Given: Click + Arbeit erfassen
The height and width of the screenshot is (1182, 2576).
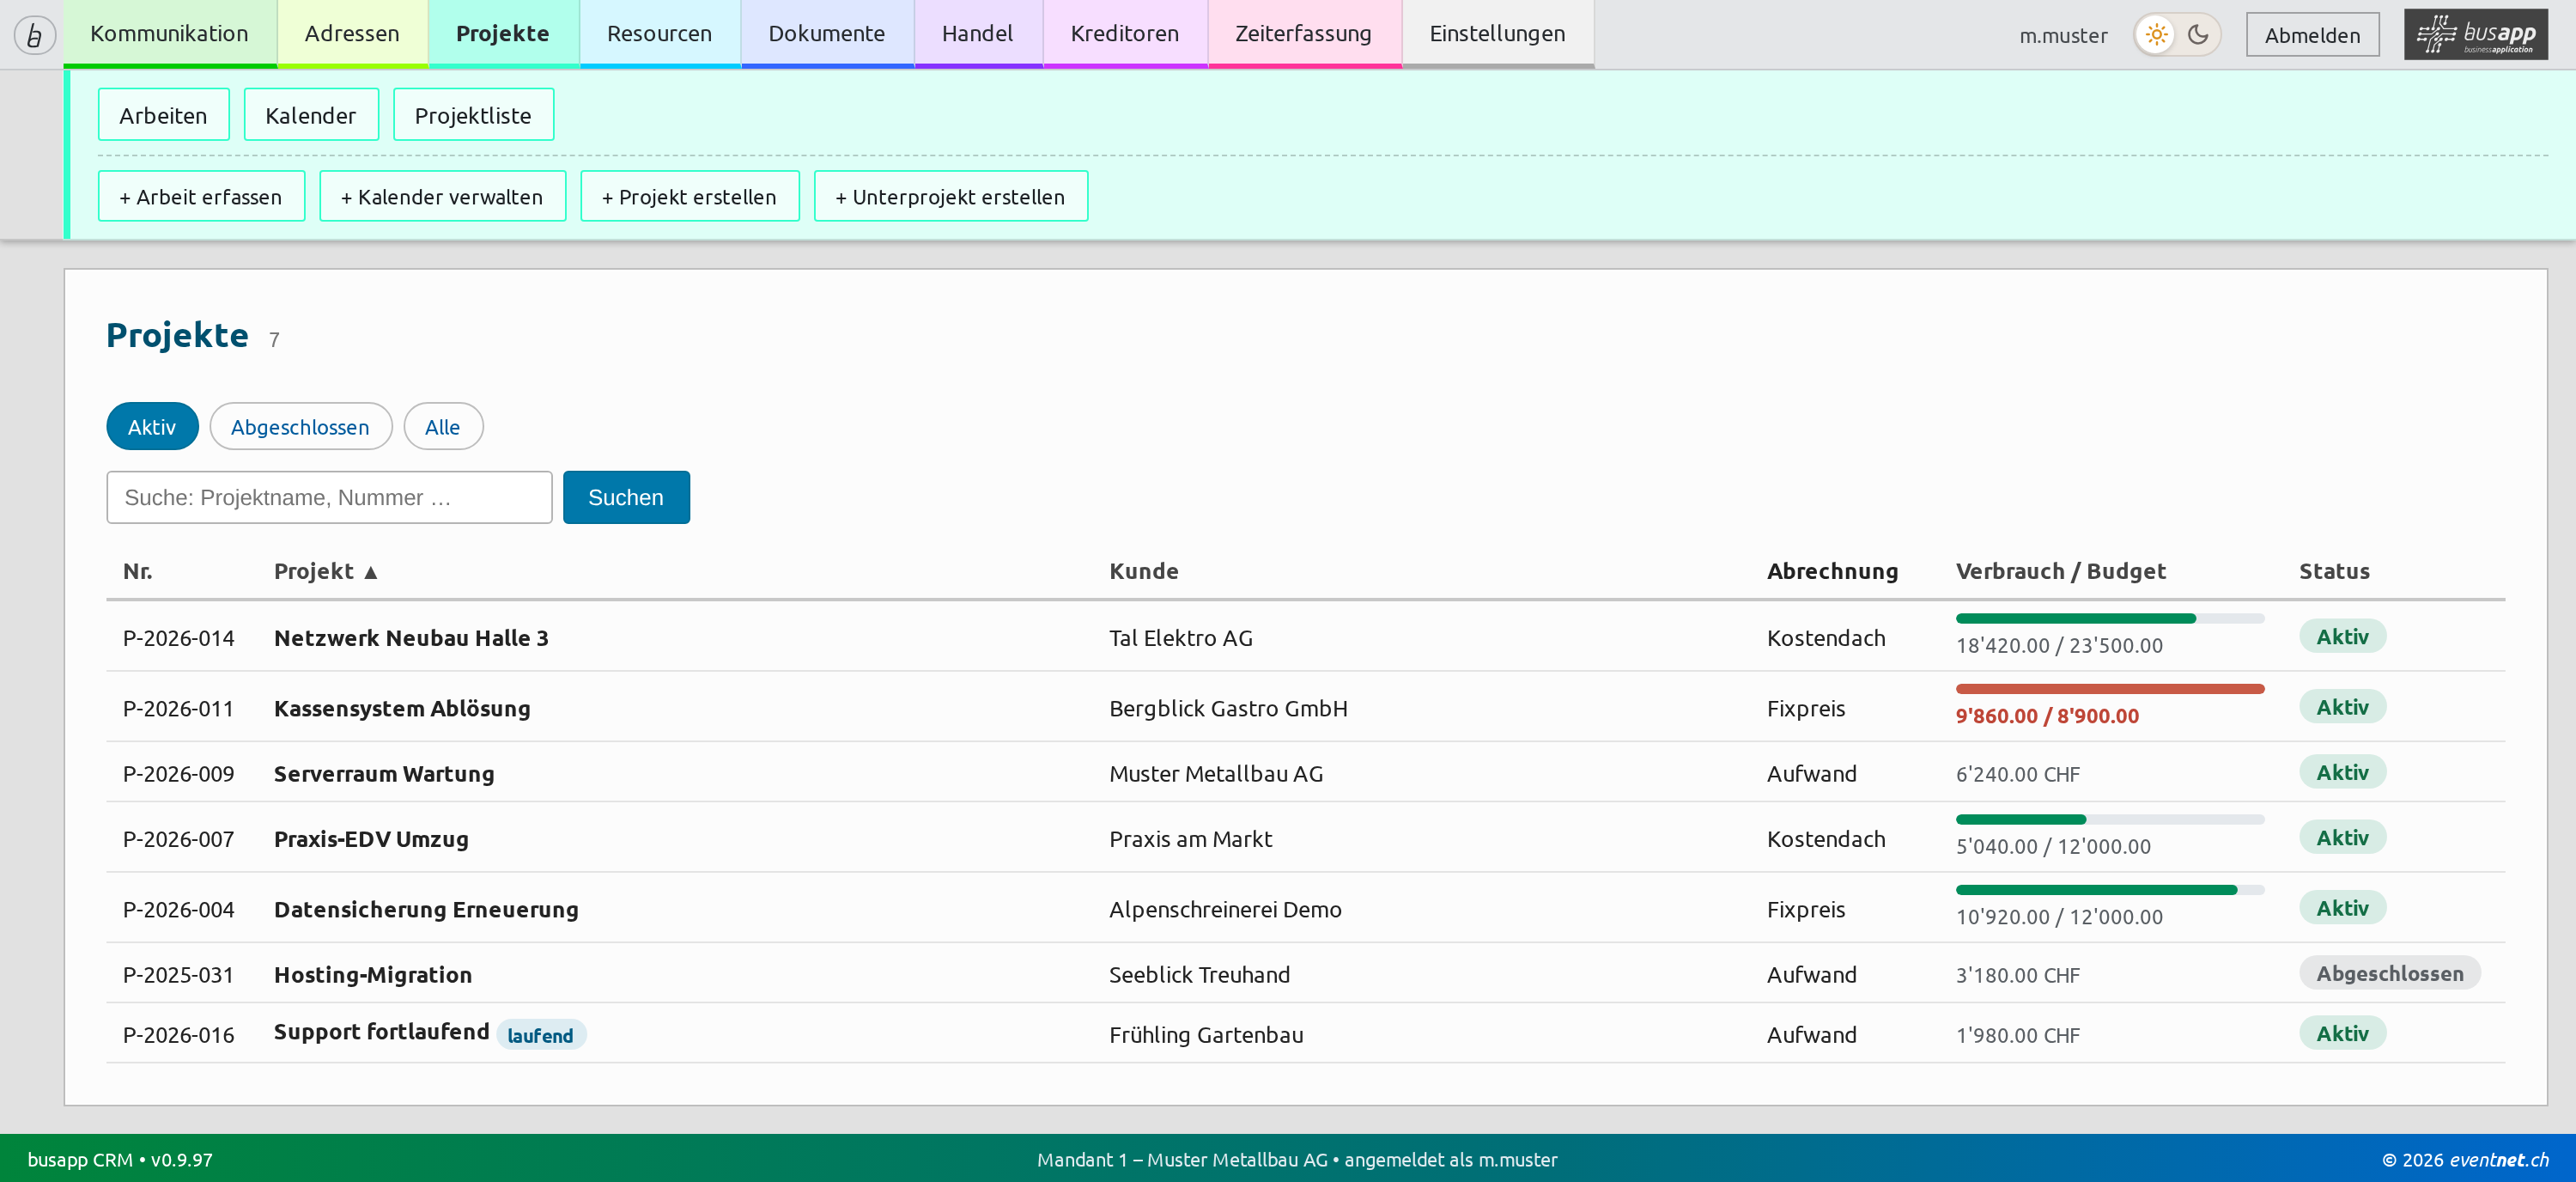Looking at the screenshot, I should 201,196.
